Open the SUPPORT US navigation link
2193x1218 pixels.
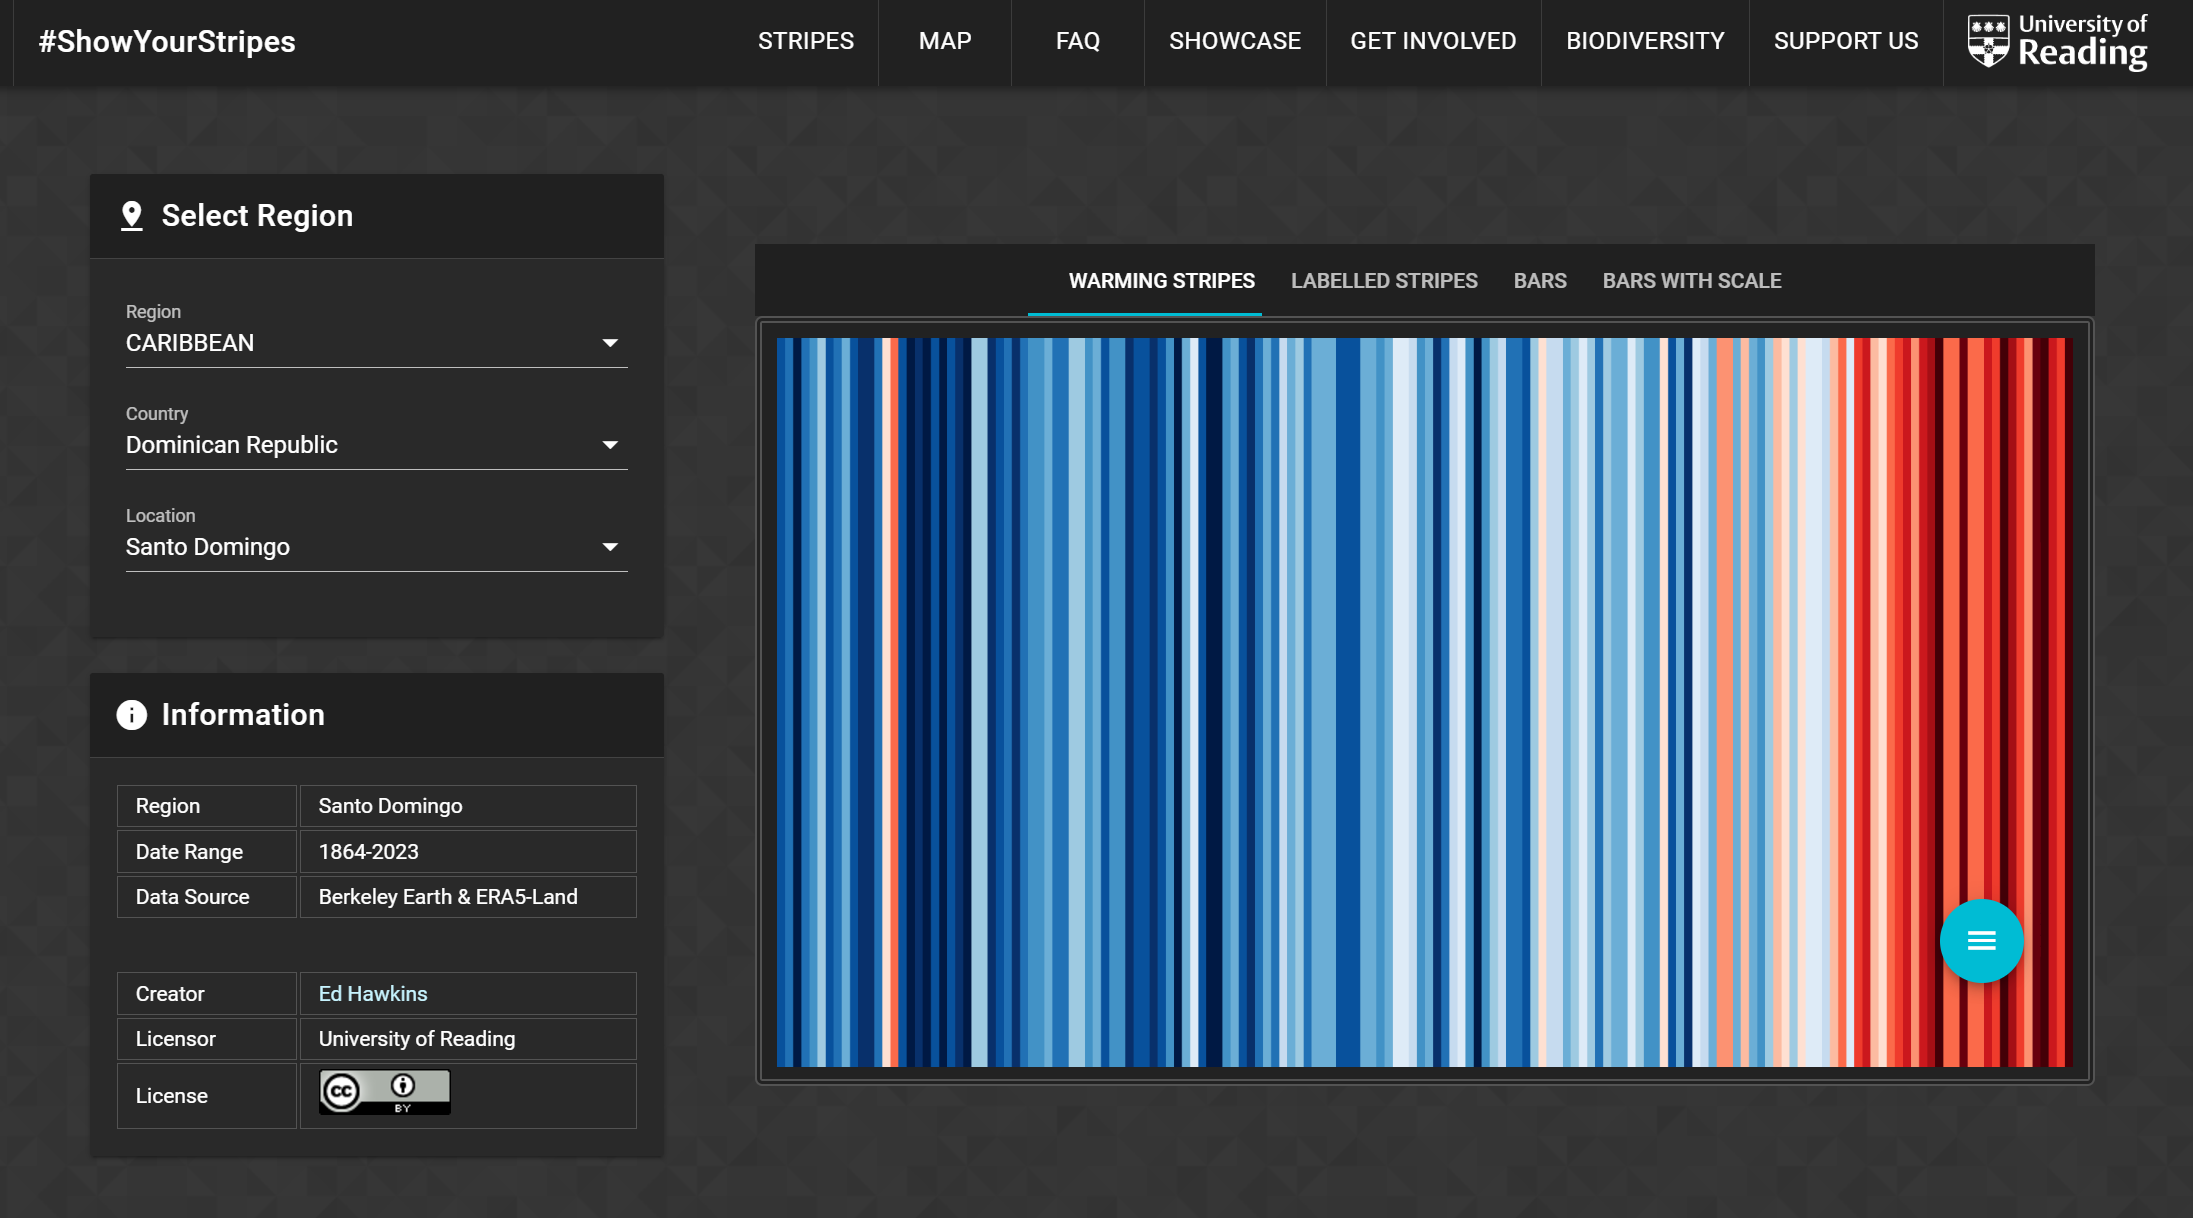coord(1845,41)
